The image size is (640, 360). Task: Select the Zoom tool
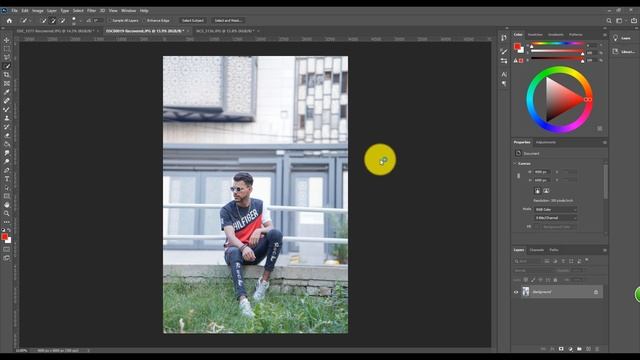coord(7,213)
